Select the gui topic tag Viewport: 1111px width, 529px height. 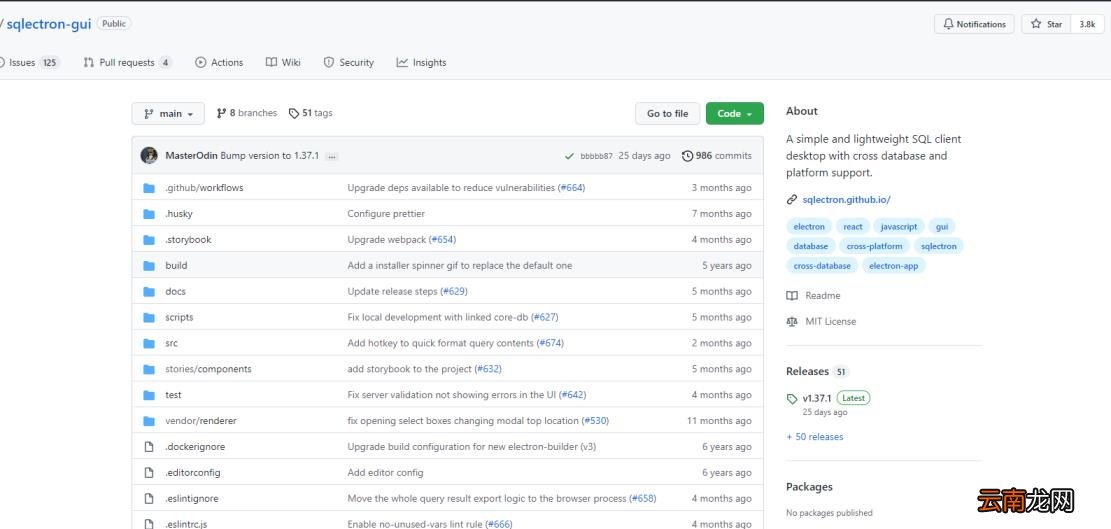pos(942,227)
